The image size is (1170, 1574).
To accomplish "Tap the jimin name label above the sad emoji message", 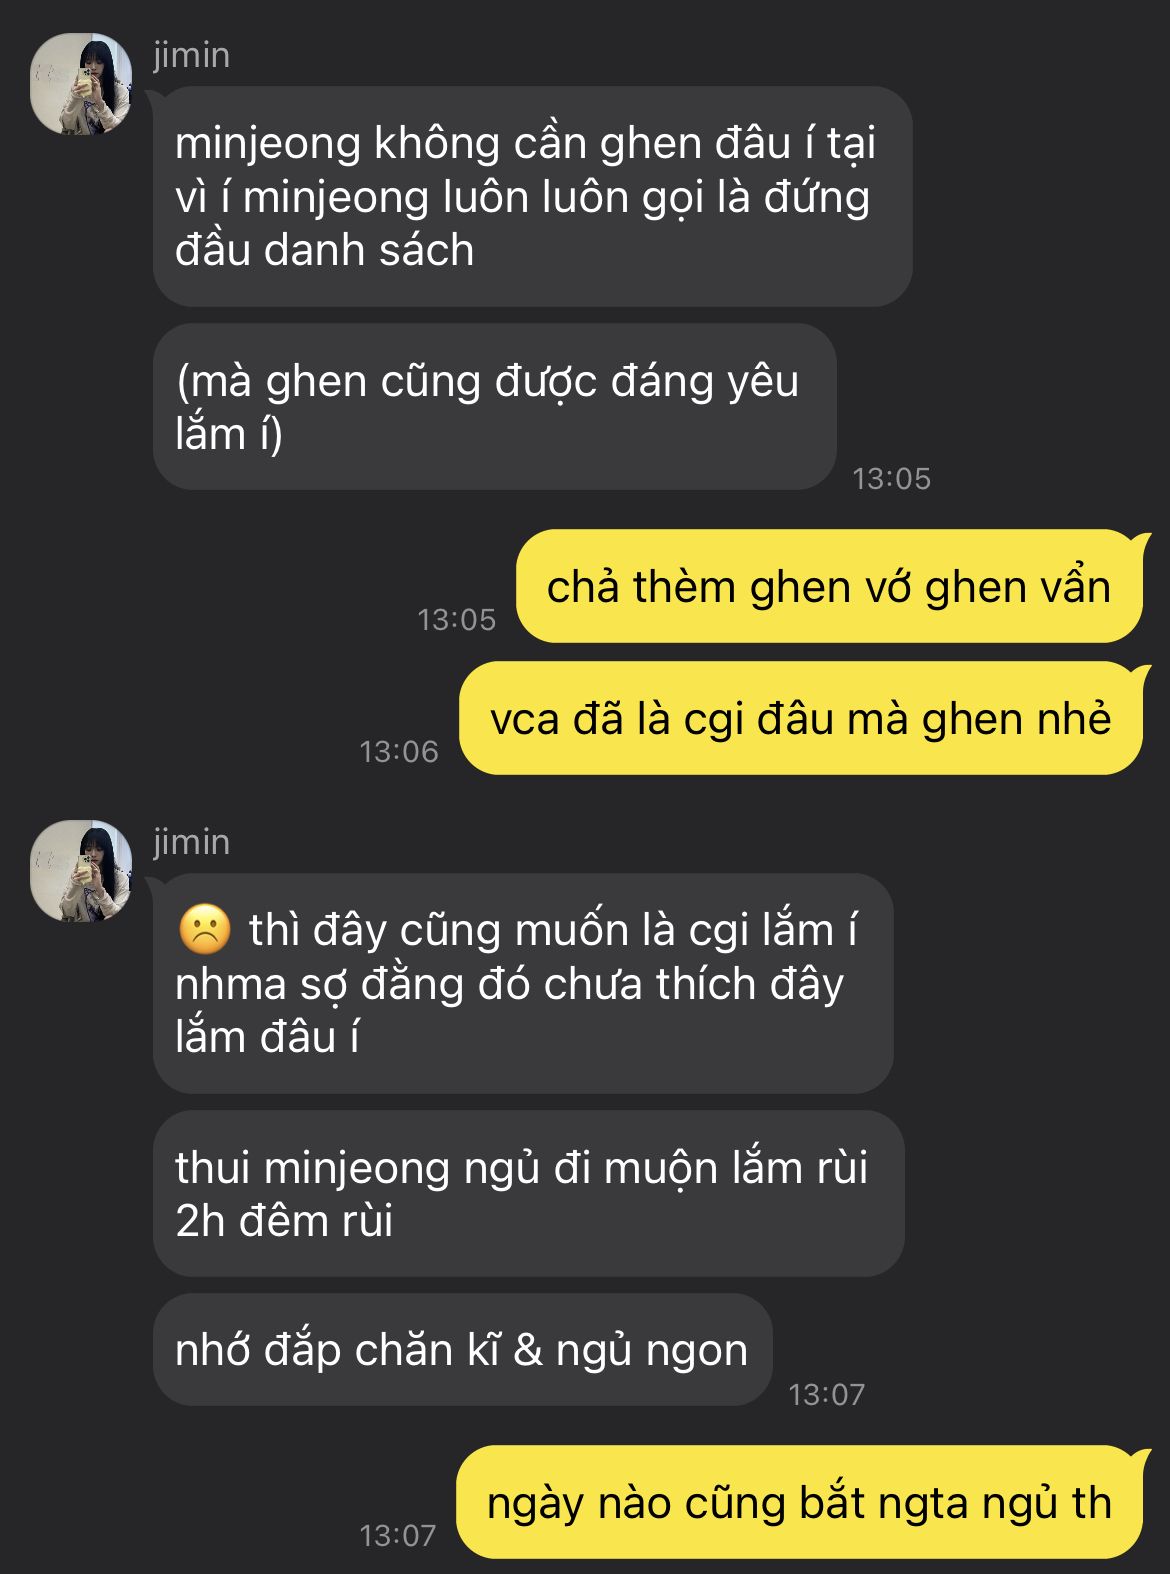I will pos(192,842).
